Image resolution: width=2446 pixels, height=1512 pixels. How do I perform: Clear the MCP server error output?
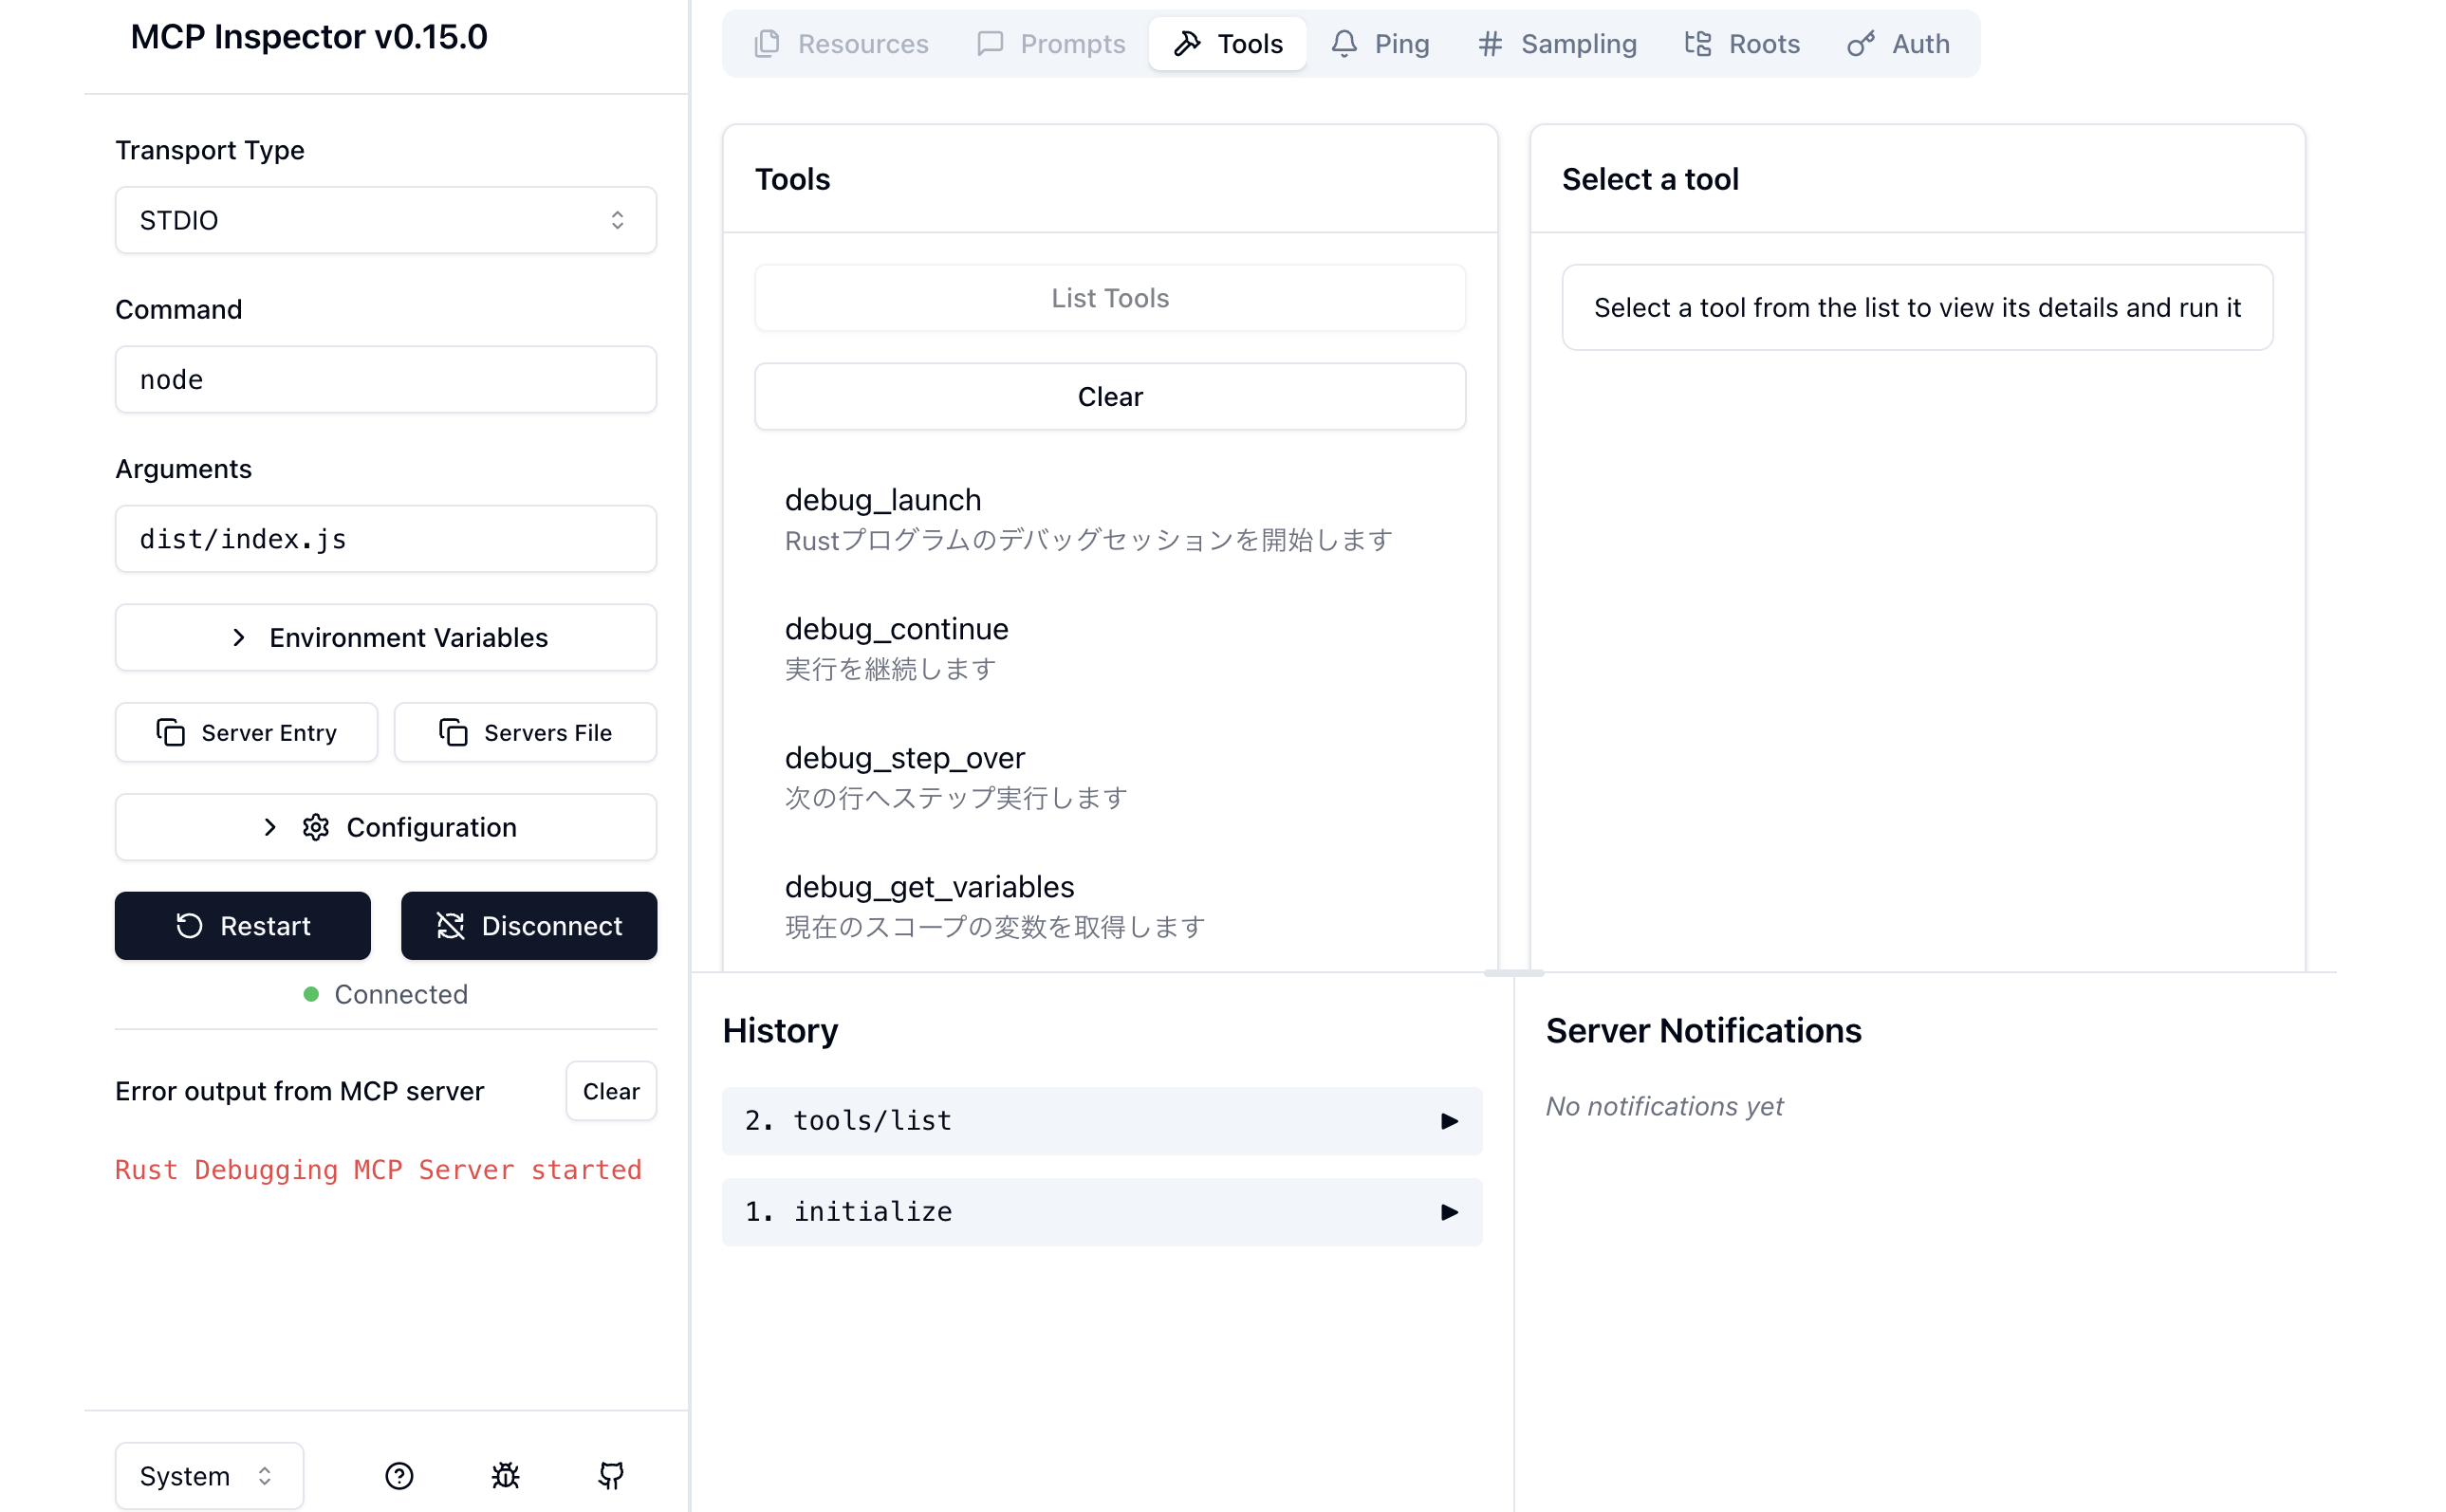click(610, 1090)
